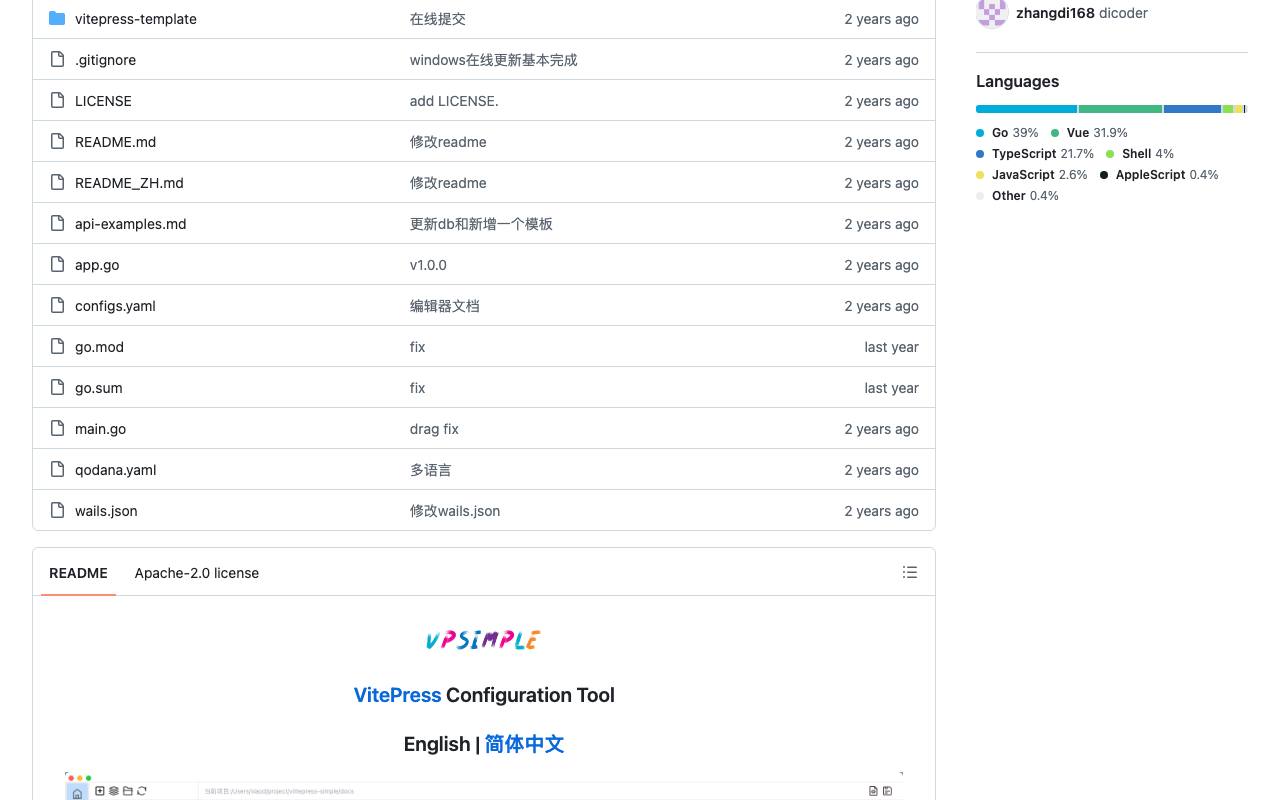Screen dimensions: 1280x800
Task: Click '2 years ago' timestamp on main.go row
Action: [881, 429]
